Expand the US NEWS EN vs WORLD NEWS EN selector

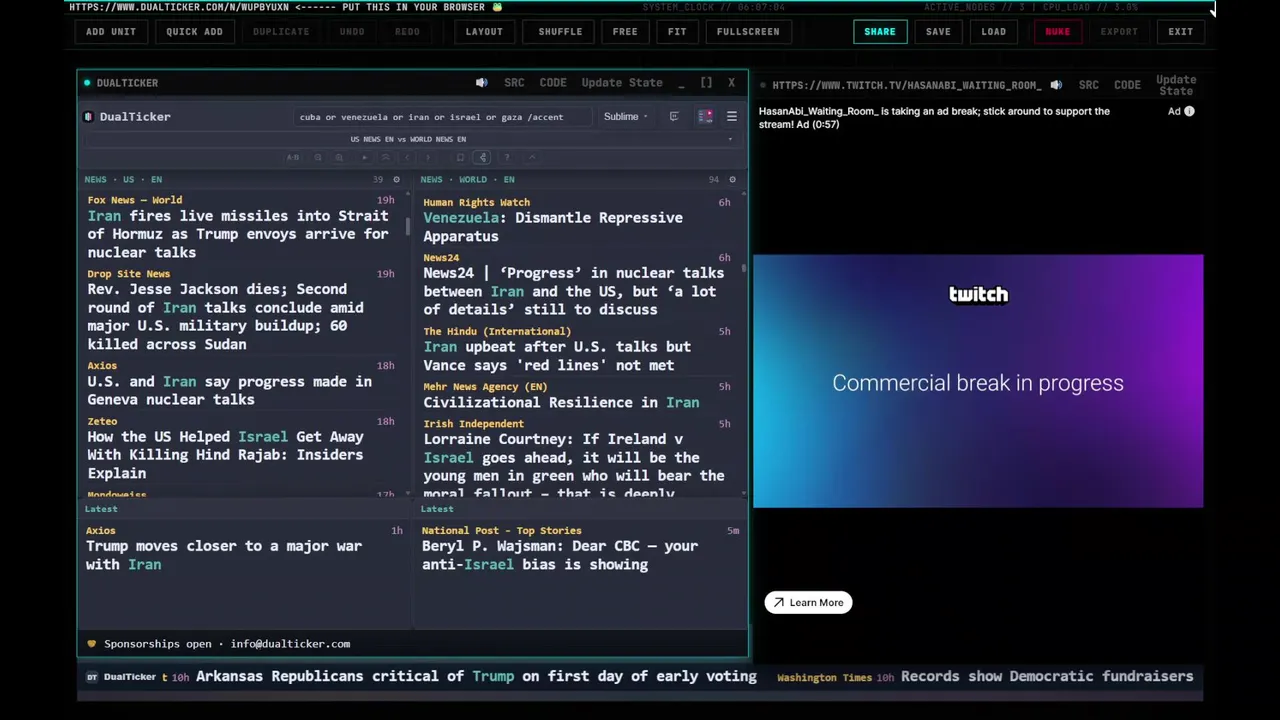(414, 139)
